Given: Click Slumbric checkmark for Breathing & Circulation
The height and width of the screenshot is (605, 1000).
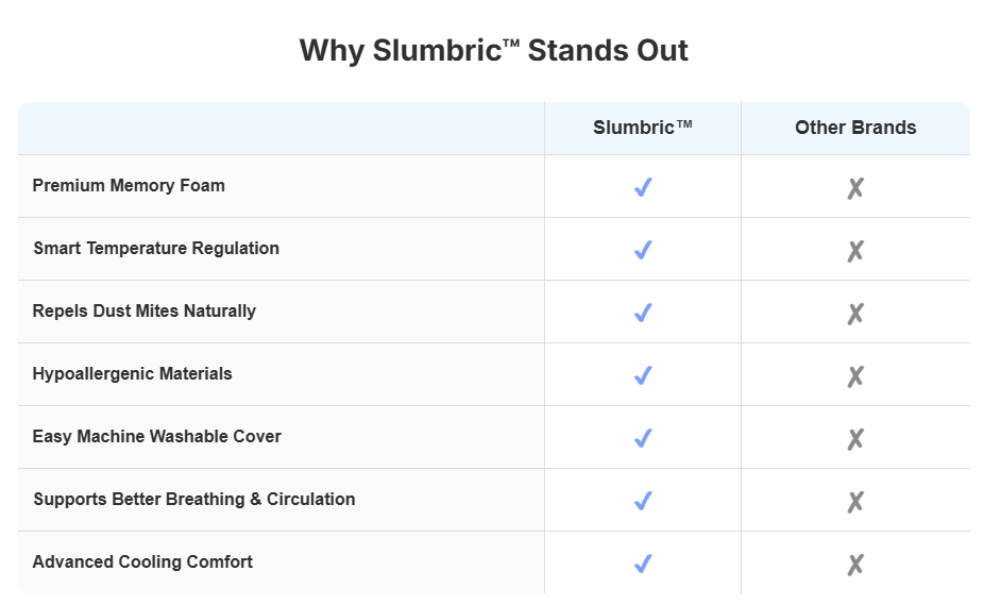Looking at the screenshot, I should [643, 501].
